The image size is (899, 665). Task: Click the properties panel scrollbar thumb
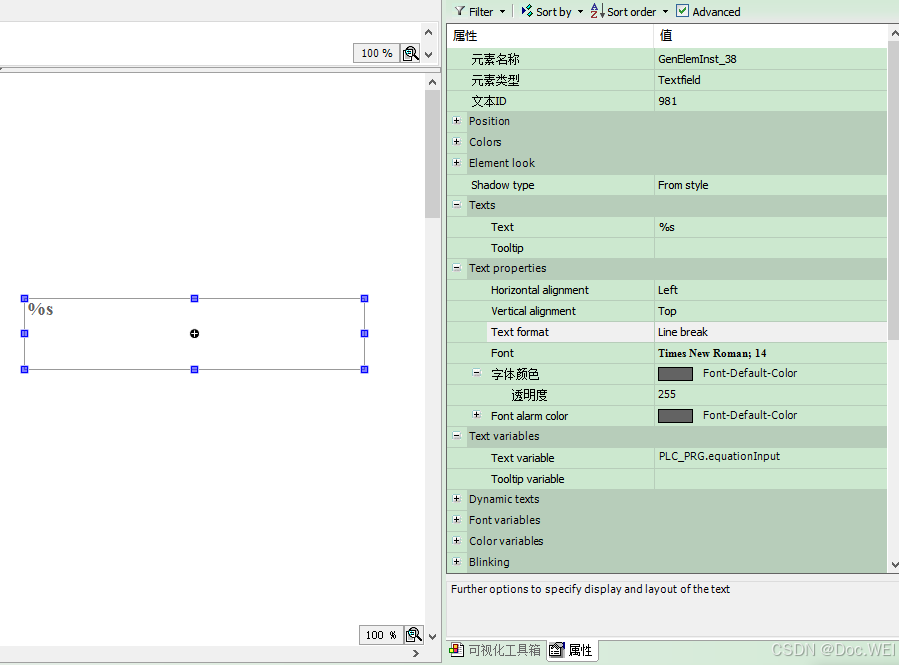893,191
